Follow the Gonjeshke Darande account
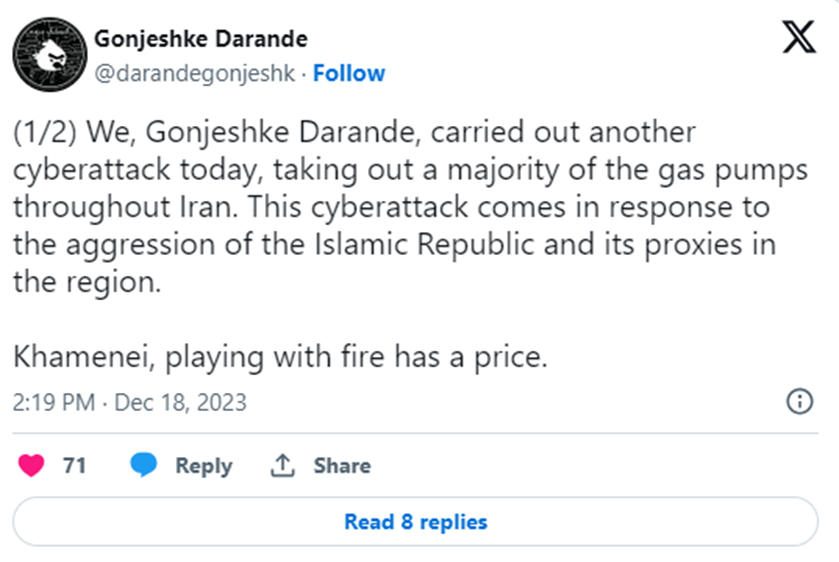This screenshot has height=562, width=839. pyautogui.click(x=349, y=73)
